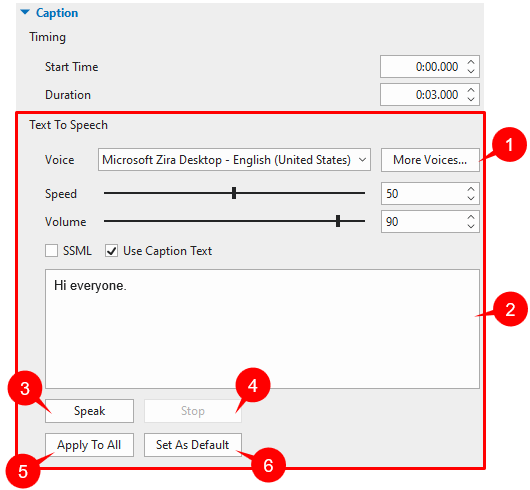Increase Start Time with up arrow
This screenshot has height=490, width=530.
[471, 63]
